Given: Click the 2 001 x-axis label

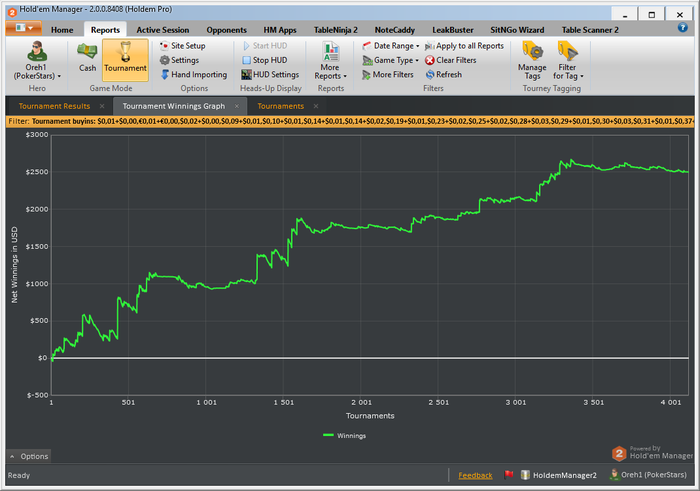Looking at the screenshot, I should (361, 403).
